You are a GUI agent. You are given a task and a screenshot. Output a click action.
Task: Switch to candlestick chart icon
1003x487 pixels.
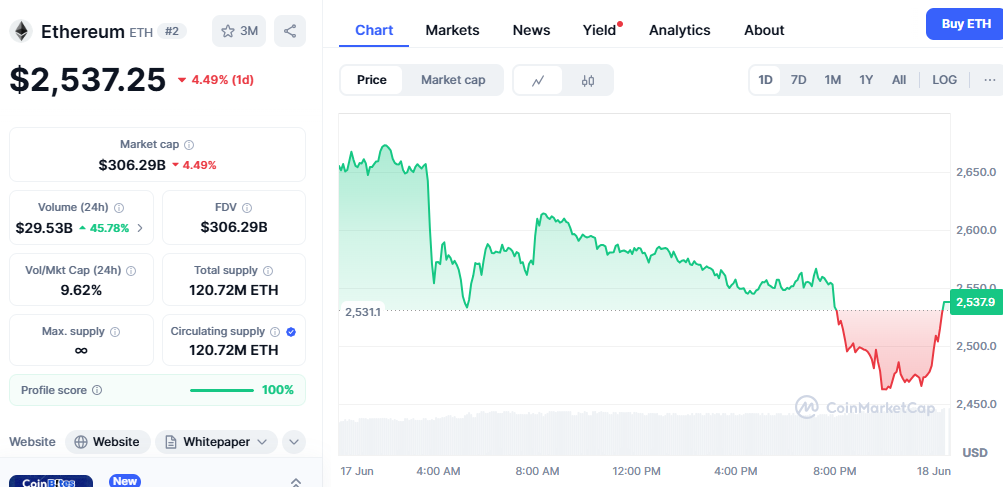coord(588,80)
